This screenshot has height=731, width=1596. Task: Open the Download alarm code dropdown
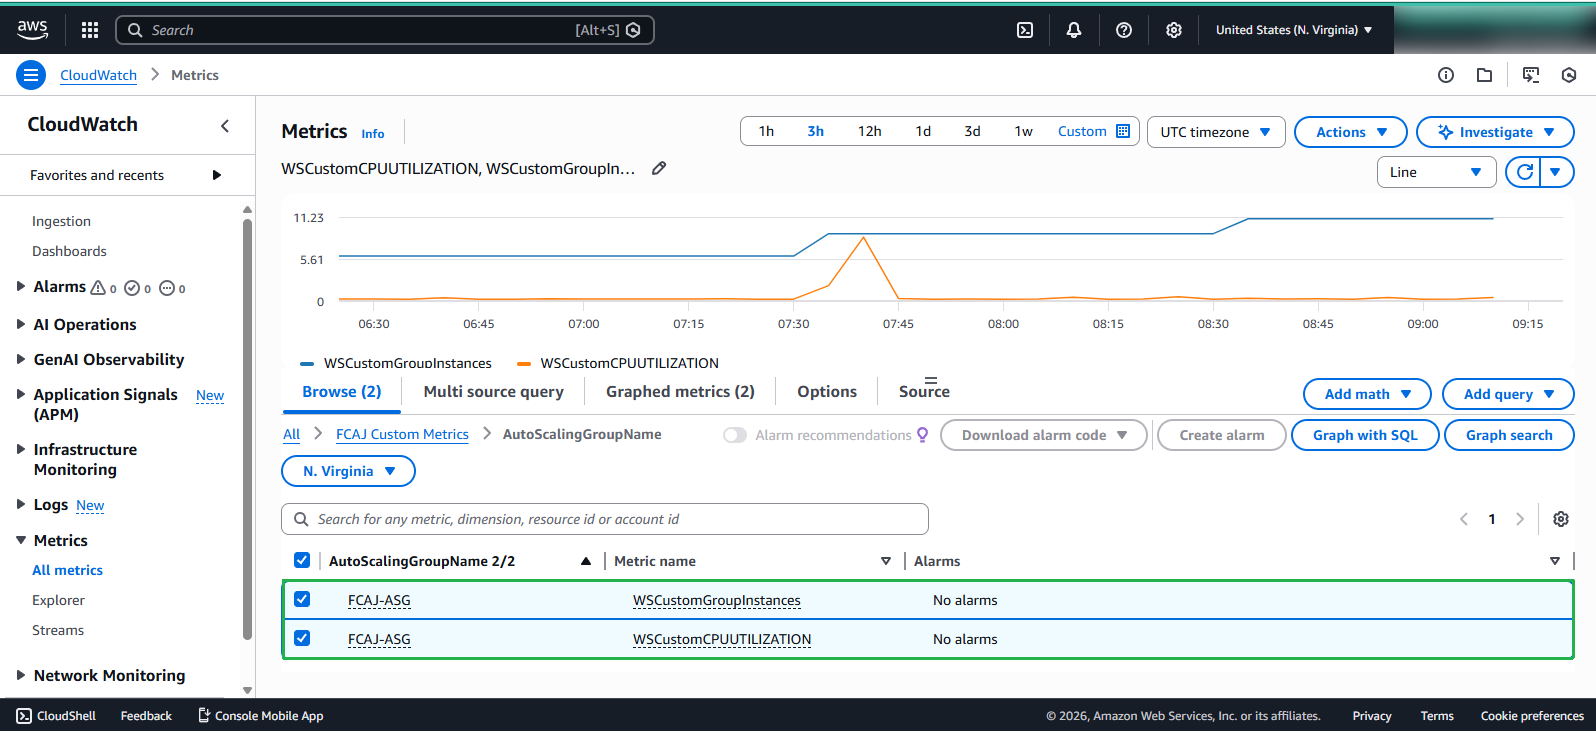tap(1044, 435)
